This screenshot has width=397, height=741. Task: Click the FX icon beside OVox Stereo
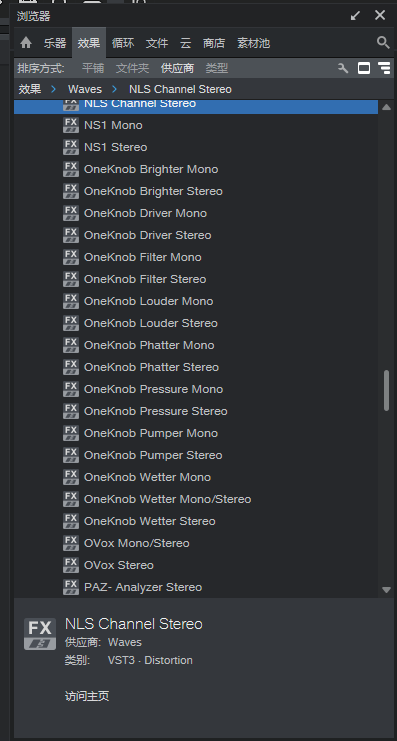(x=71, y=565)
